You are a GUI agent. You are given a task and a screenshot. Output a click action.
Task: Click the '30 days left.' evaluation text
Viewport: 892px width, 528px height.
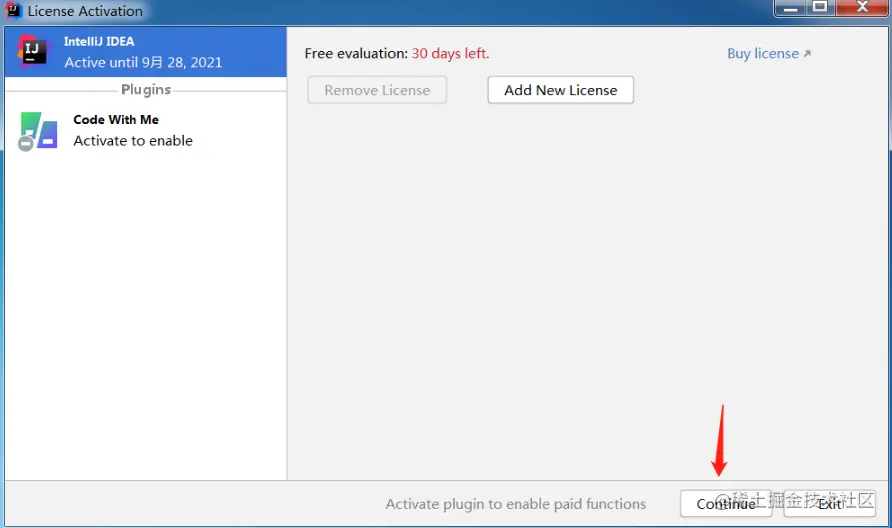[450, 53]
